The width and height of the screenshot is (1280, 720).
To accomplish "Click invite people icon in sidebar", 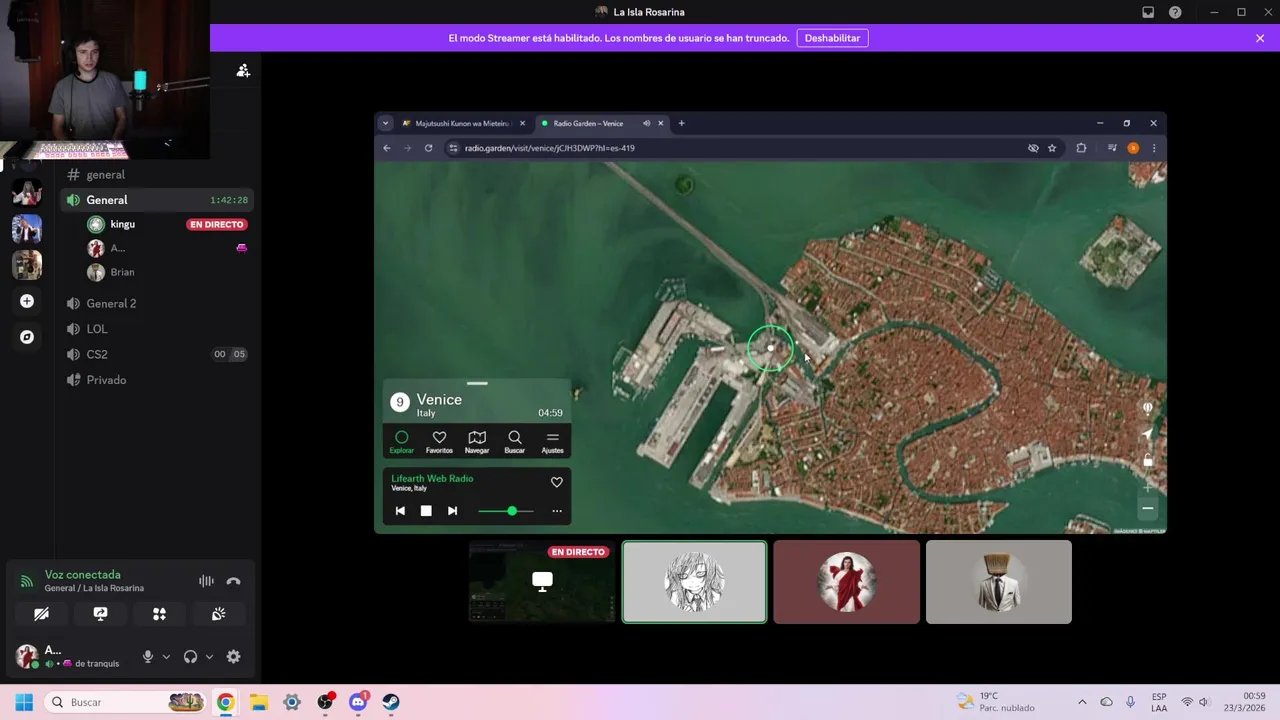I will (243, 70).
